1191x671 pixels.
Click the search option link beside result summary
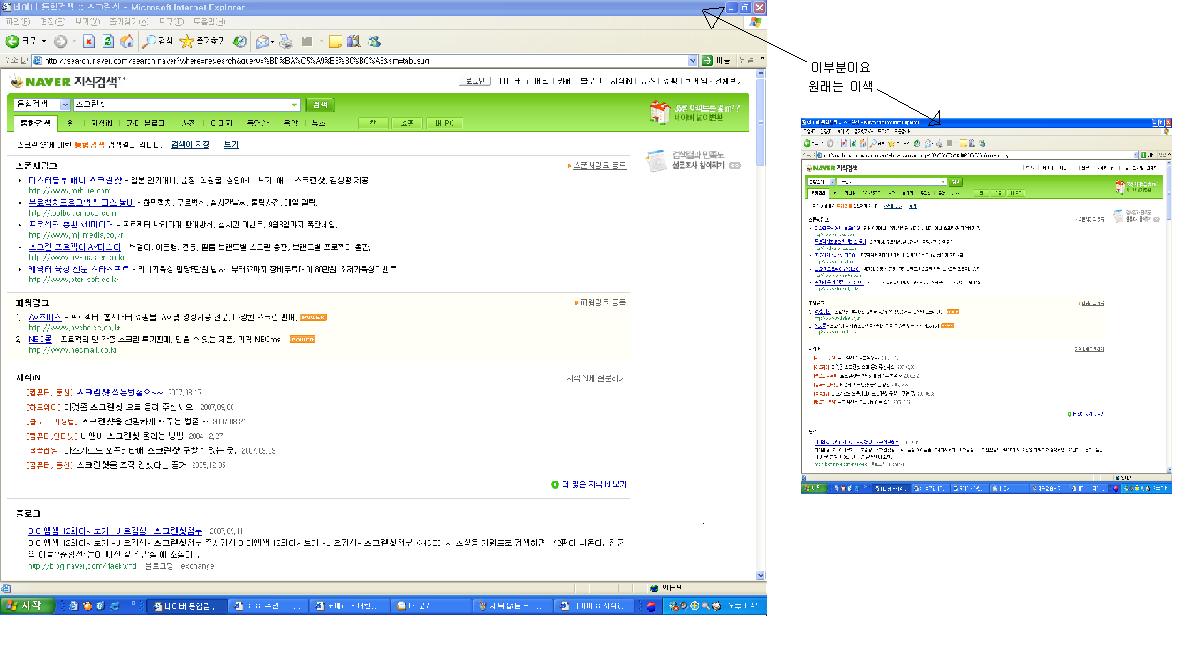(x=190, y=144)
